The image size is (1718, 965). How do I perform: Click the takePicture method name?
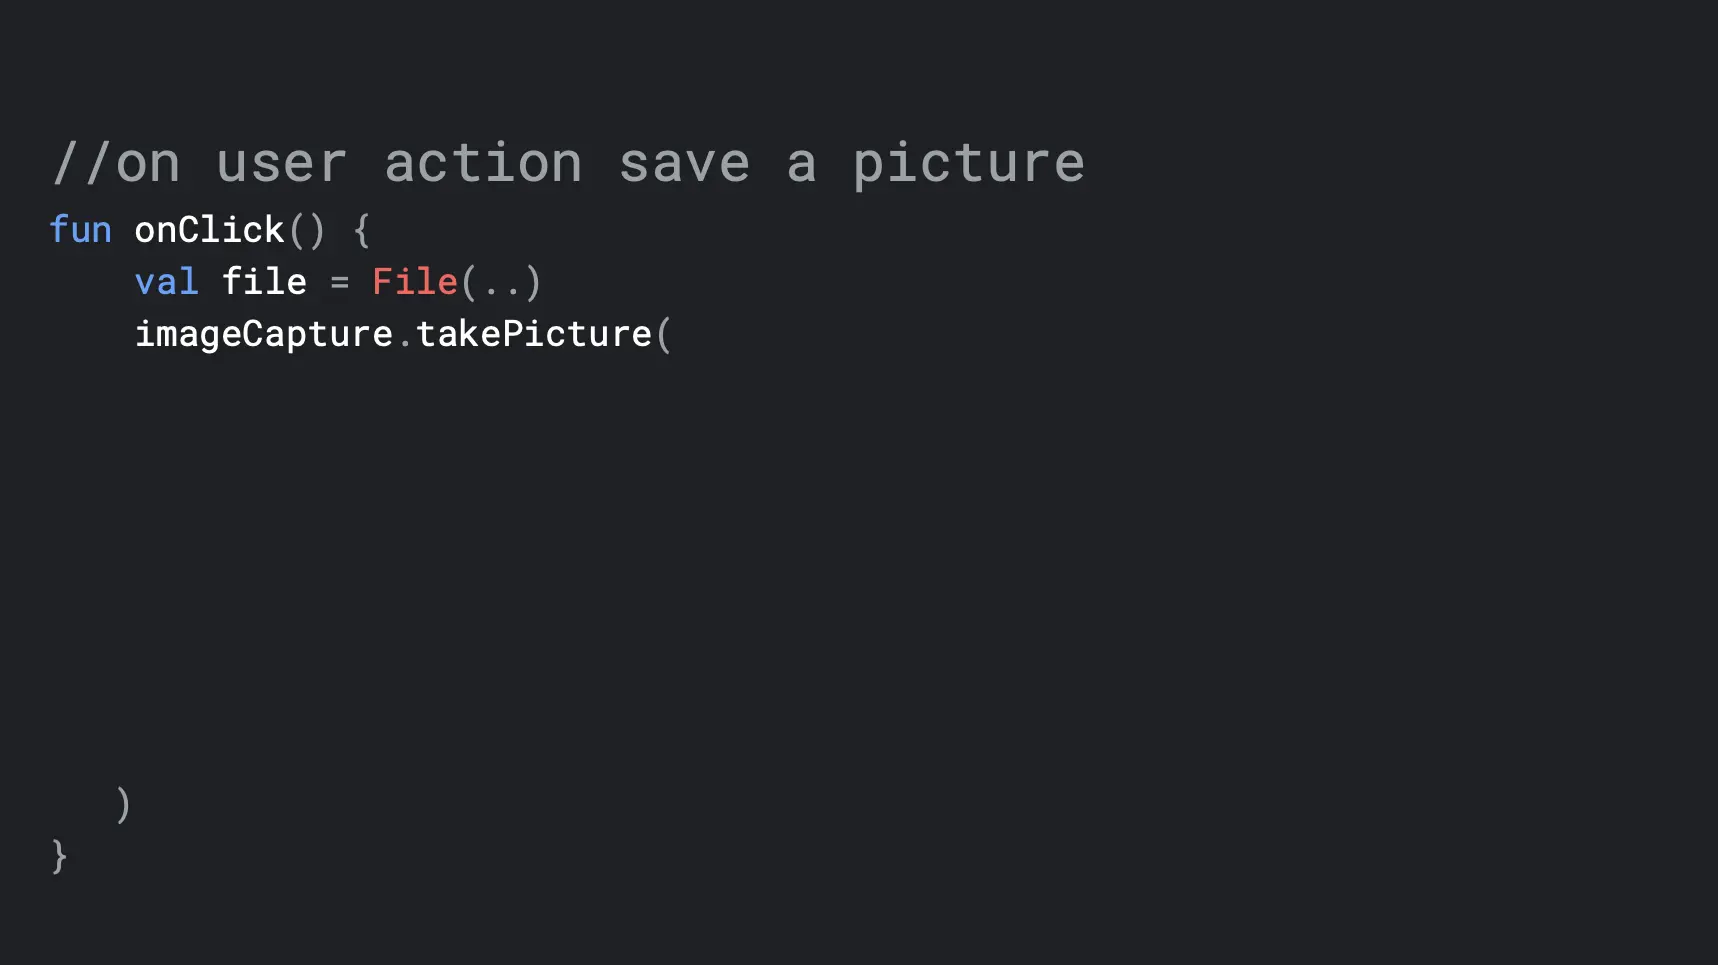click(x=533, y=334)
